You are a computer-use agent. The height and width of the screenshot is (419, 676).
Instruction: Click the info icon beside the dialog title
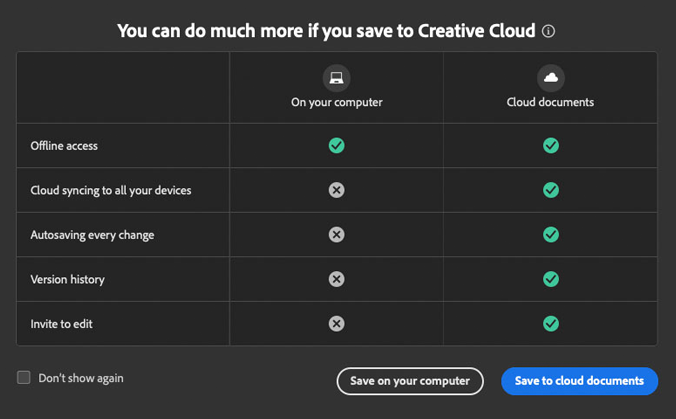(548, 31)
